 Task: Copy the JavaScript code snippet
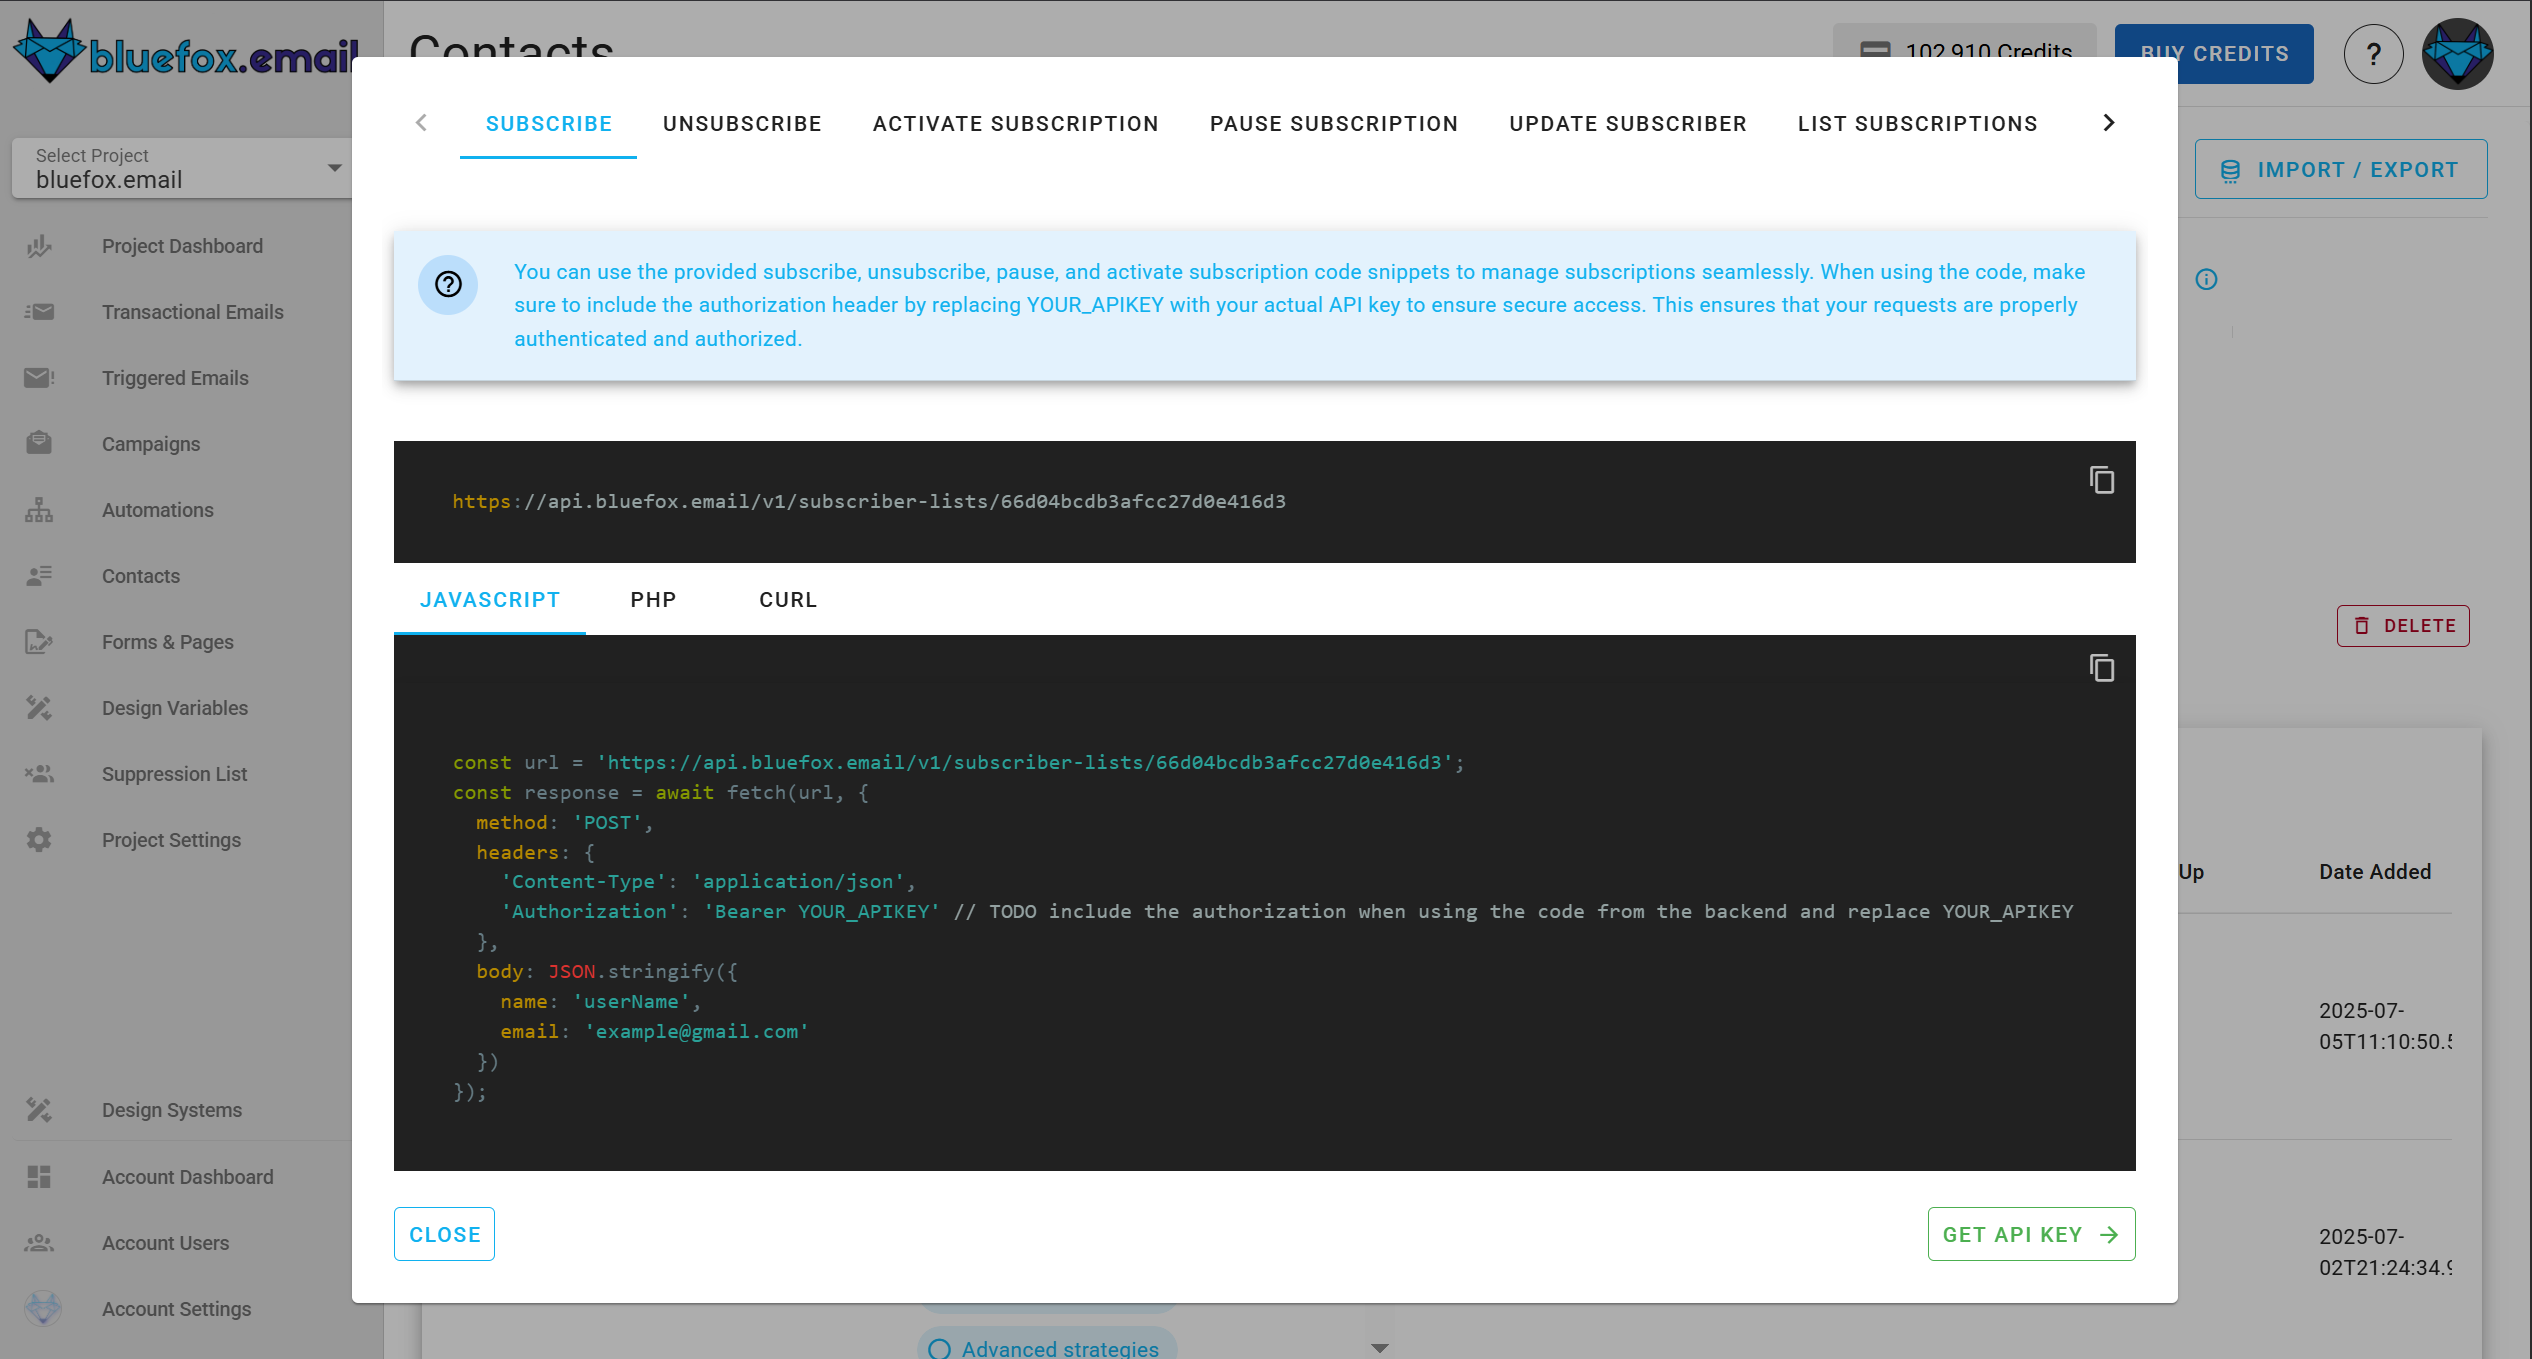pos(2102,668)
